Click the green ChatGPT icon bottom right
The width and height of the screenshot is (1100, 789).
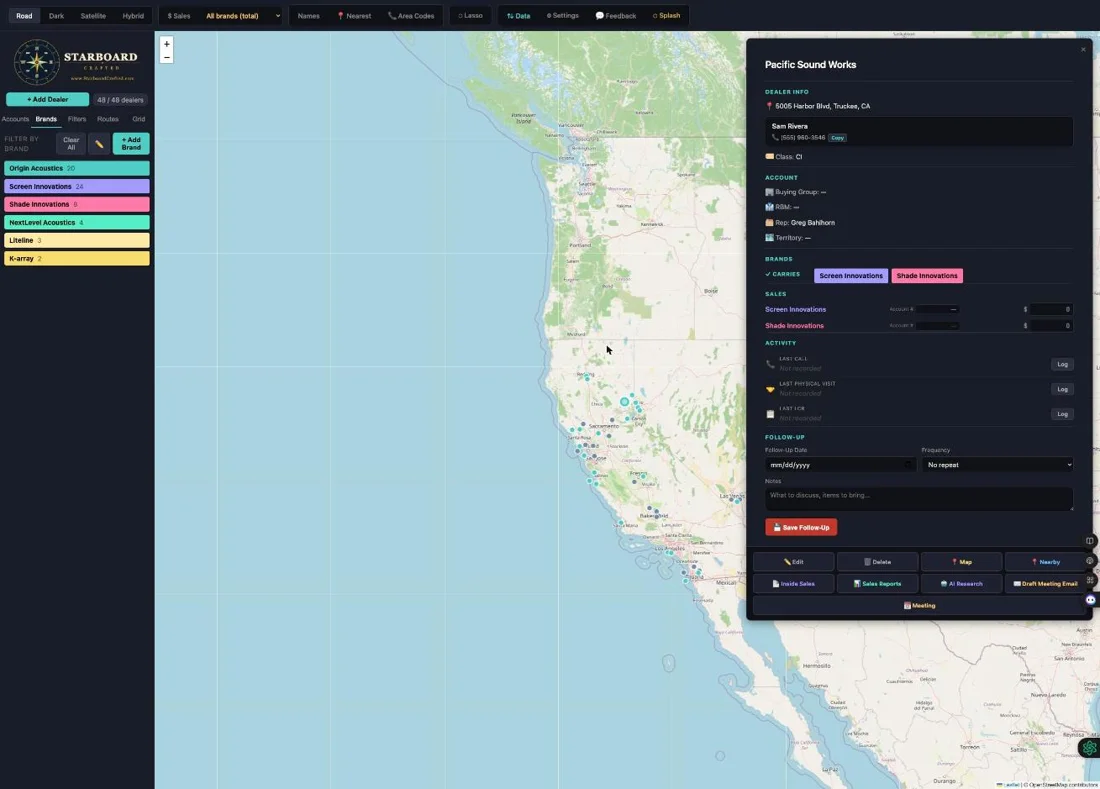[1089, 748]
